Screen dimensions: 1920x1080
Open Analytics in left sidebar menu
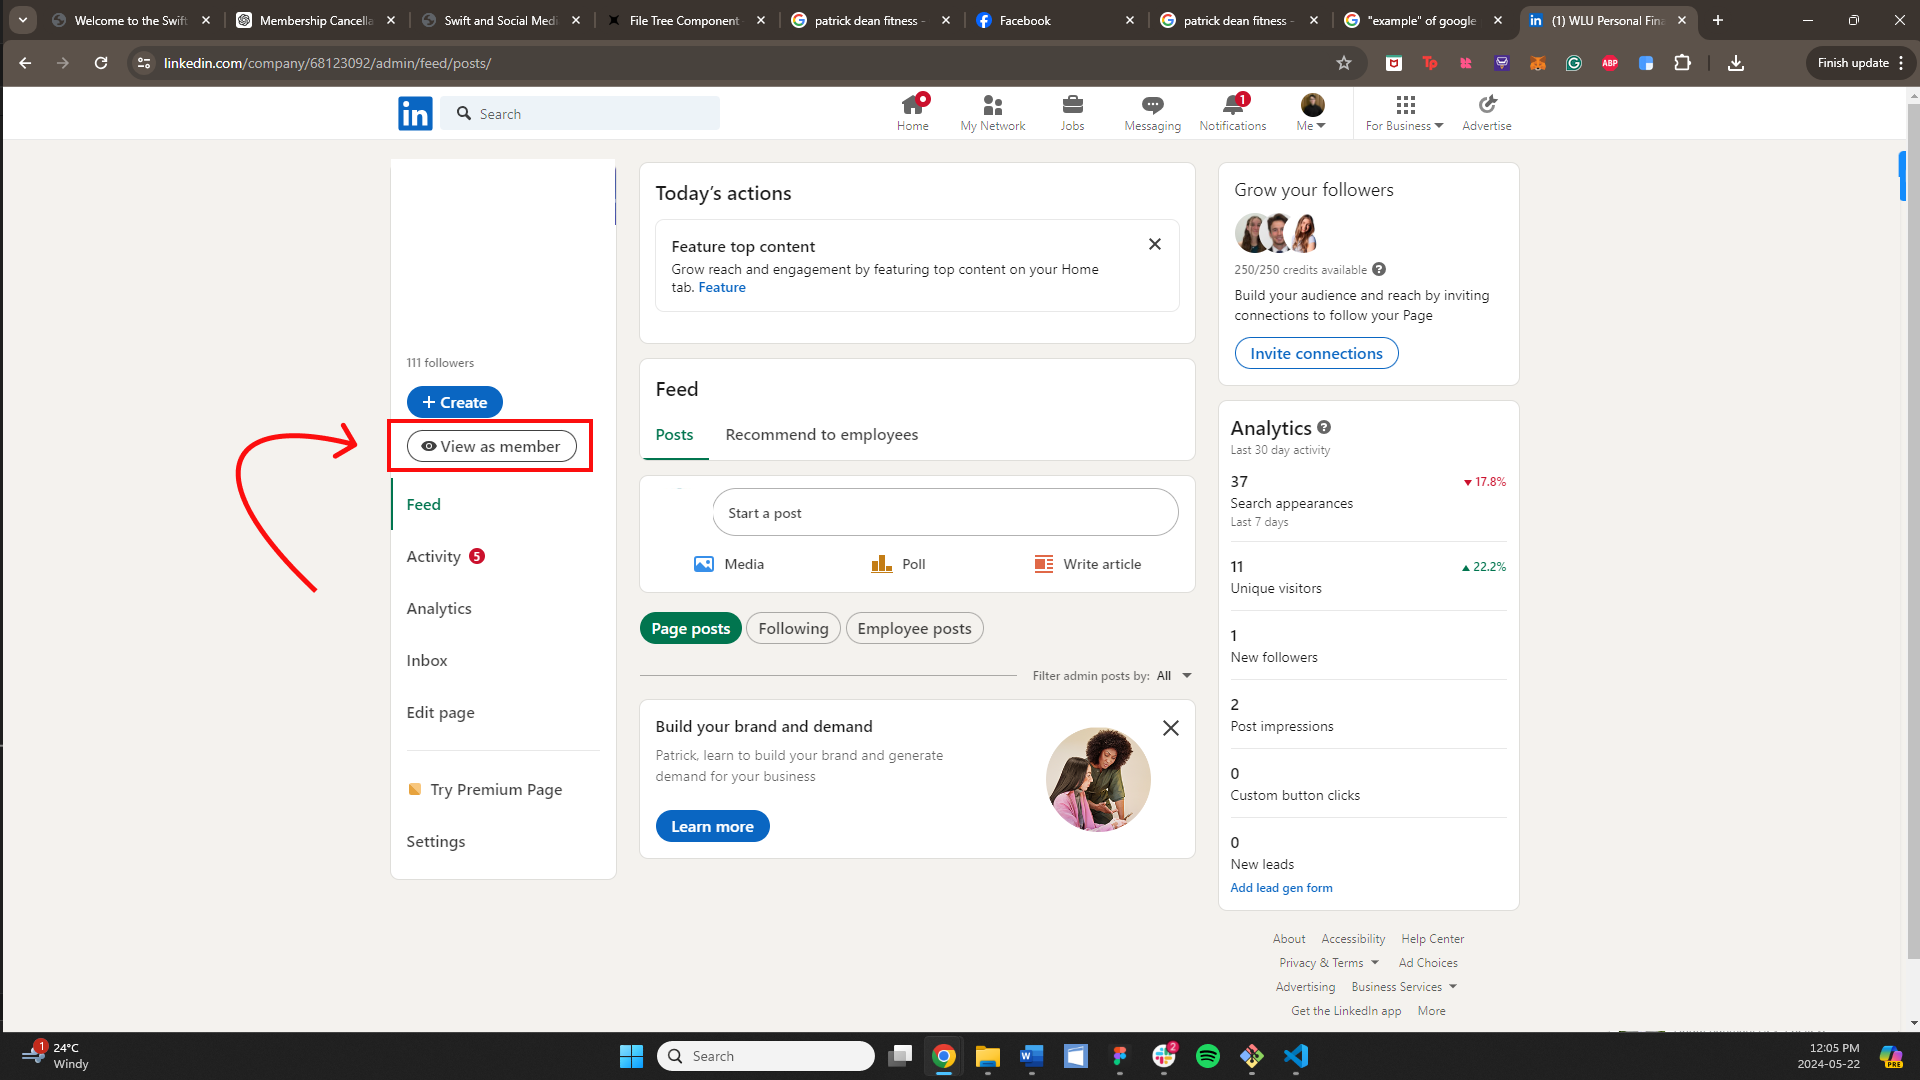tap(439, 608)
